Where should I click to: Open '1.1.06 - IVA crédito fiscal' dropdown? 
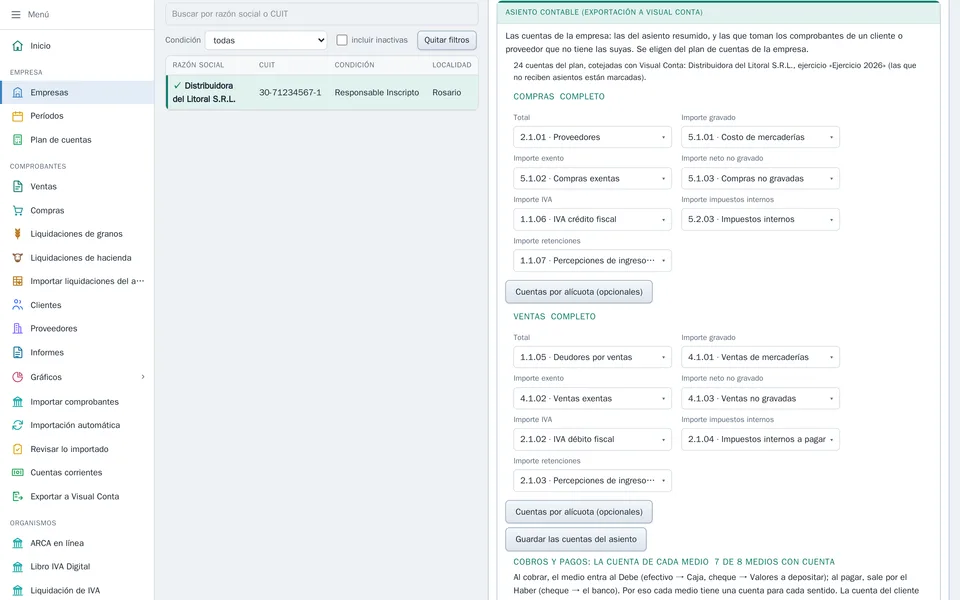(x=592, y=219)
